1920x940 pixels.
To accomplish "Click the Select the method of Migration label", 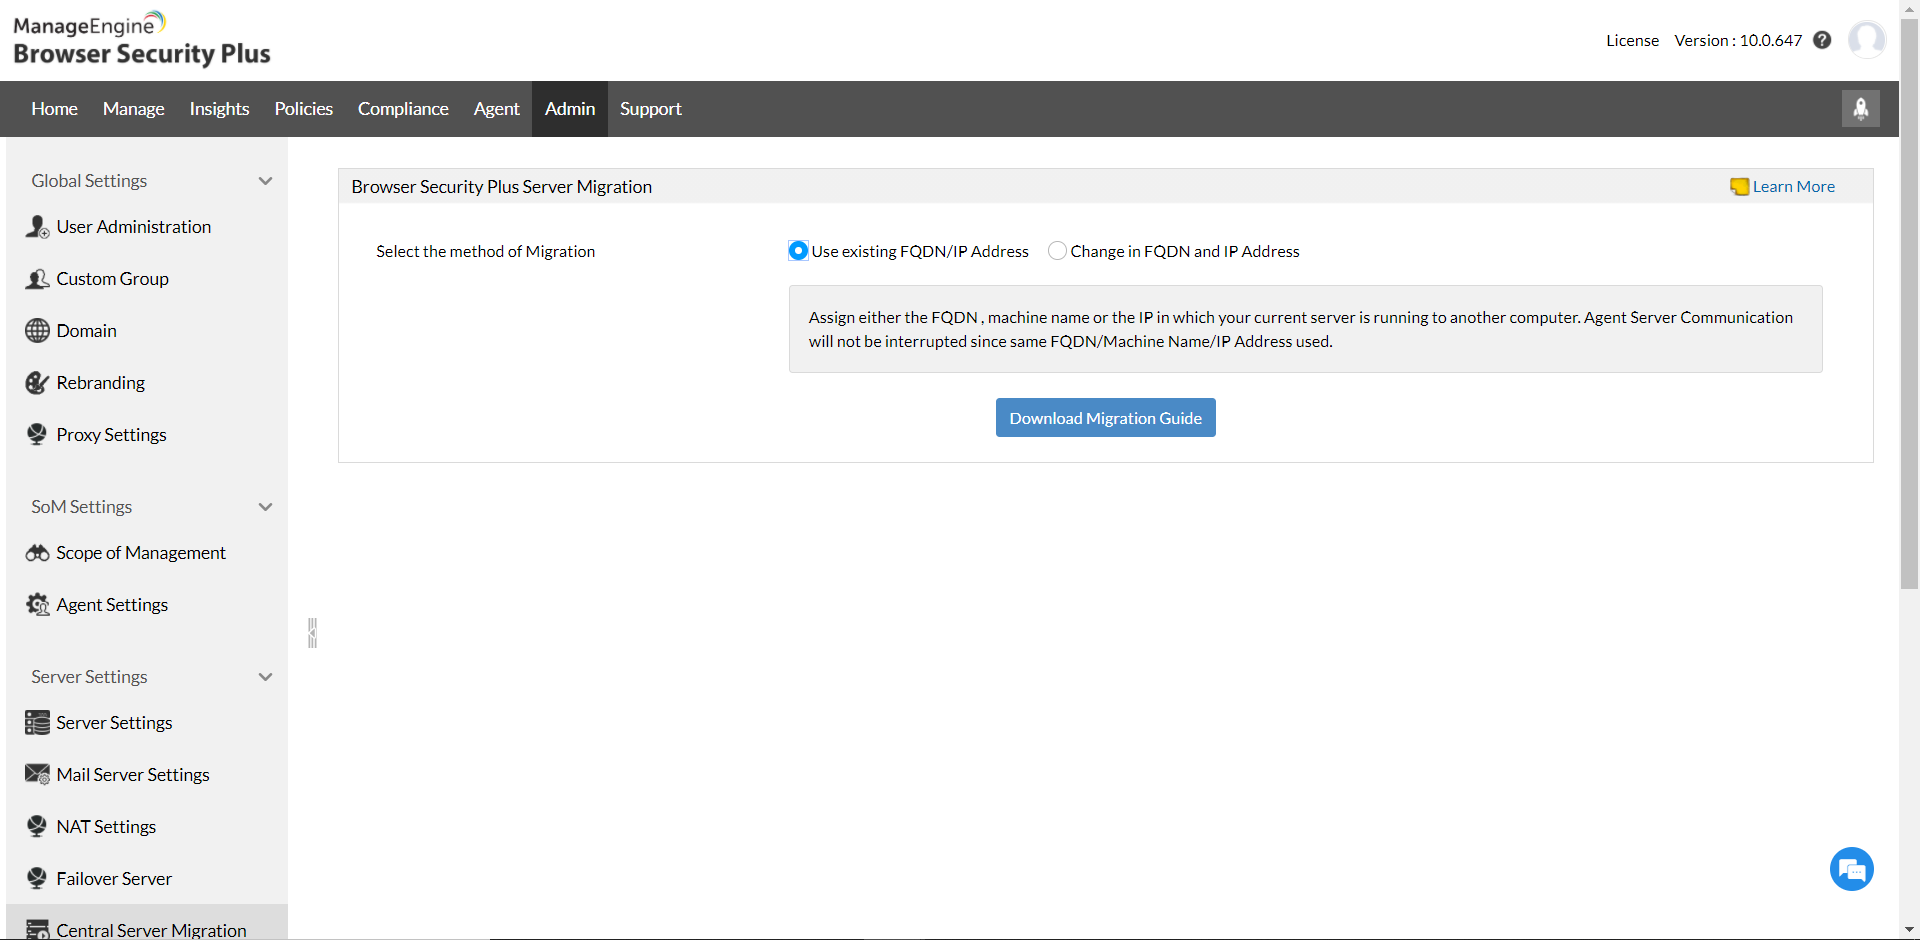I will 486,251.
